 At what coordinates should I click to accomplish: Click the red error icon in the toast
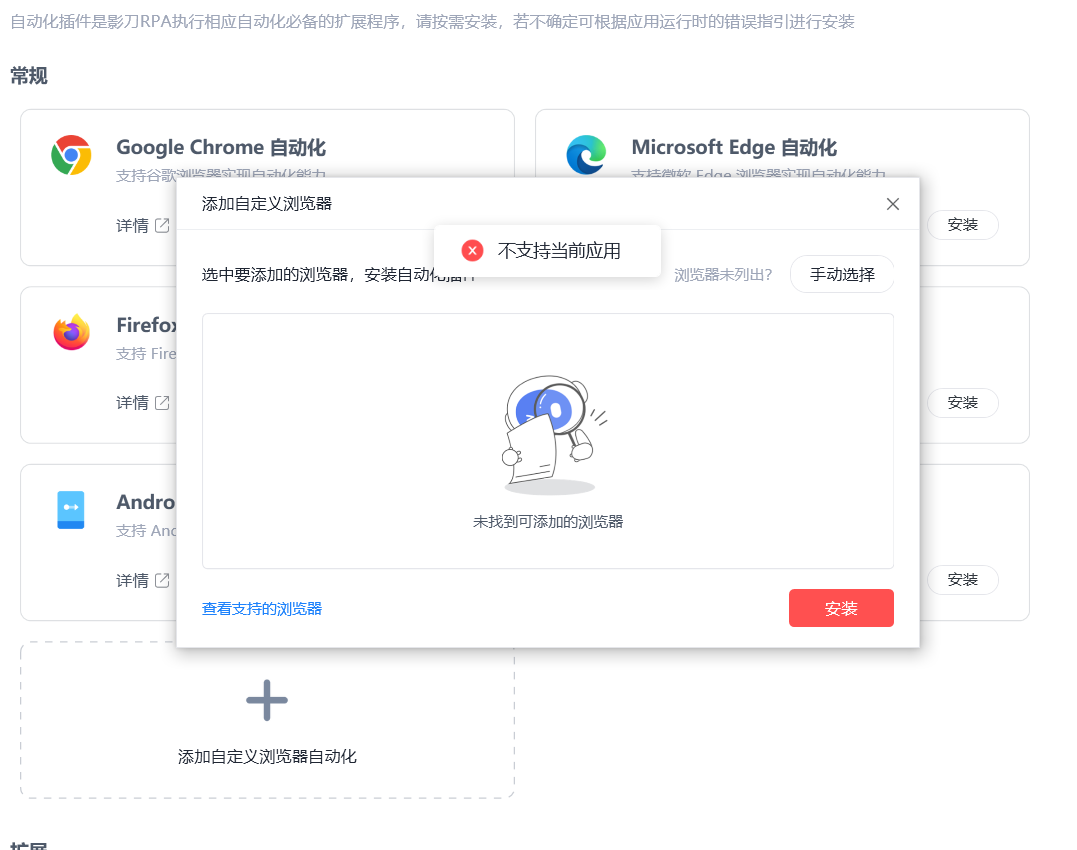click(x=473, y=251)
